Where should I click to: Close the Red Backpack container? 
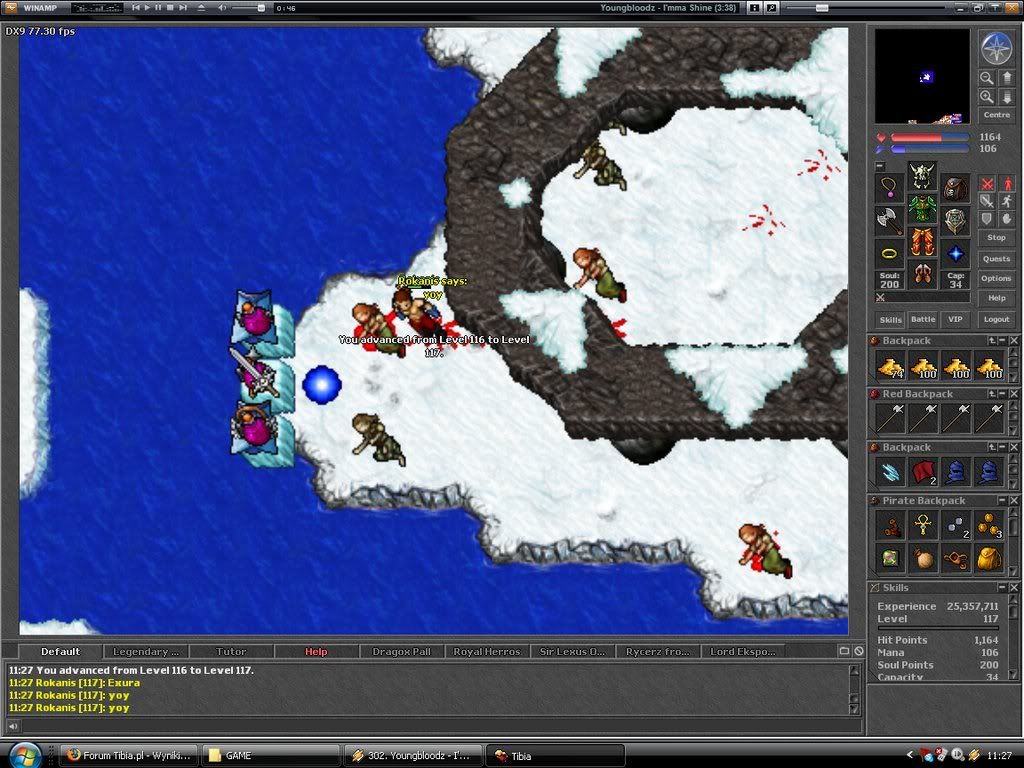coord(1014,394)
